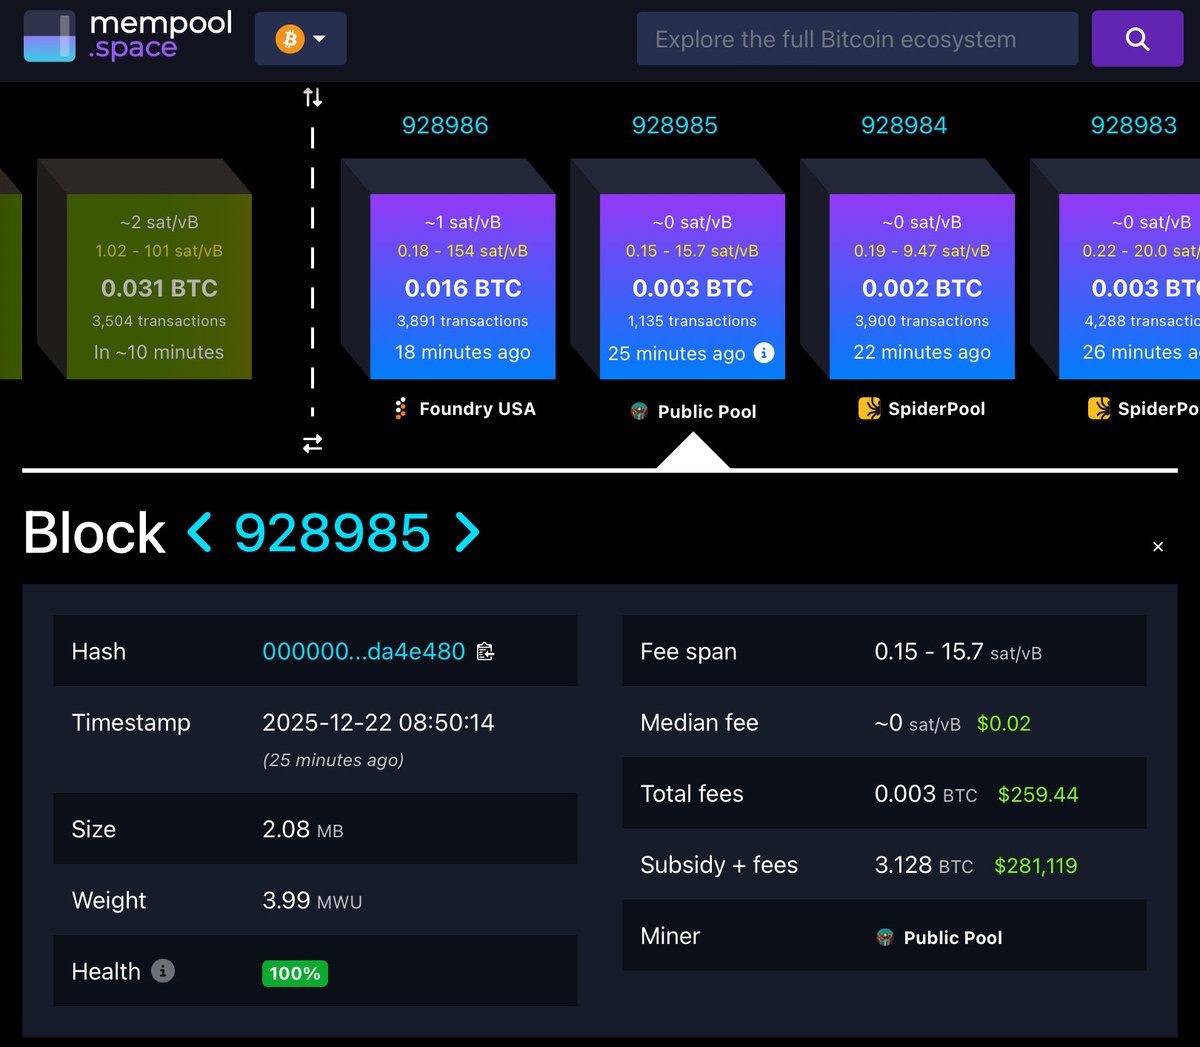The image size is (1200, 1047).
Task: Open Public Pool label under block 928985
Action: [x=707, y=411]
